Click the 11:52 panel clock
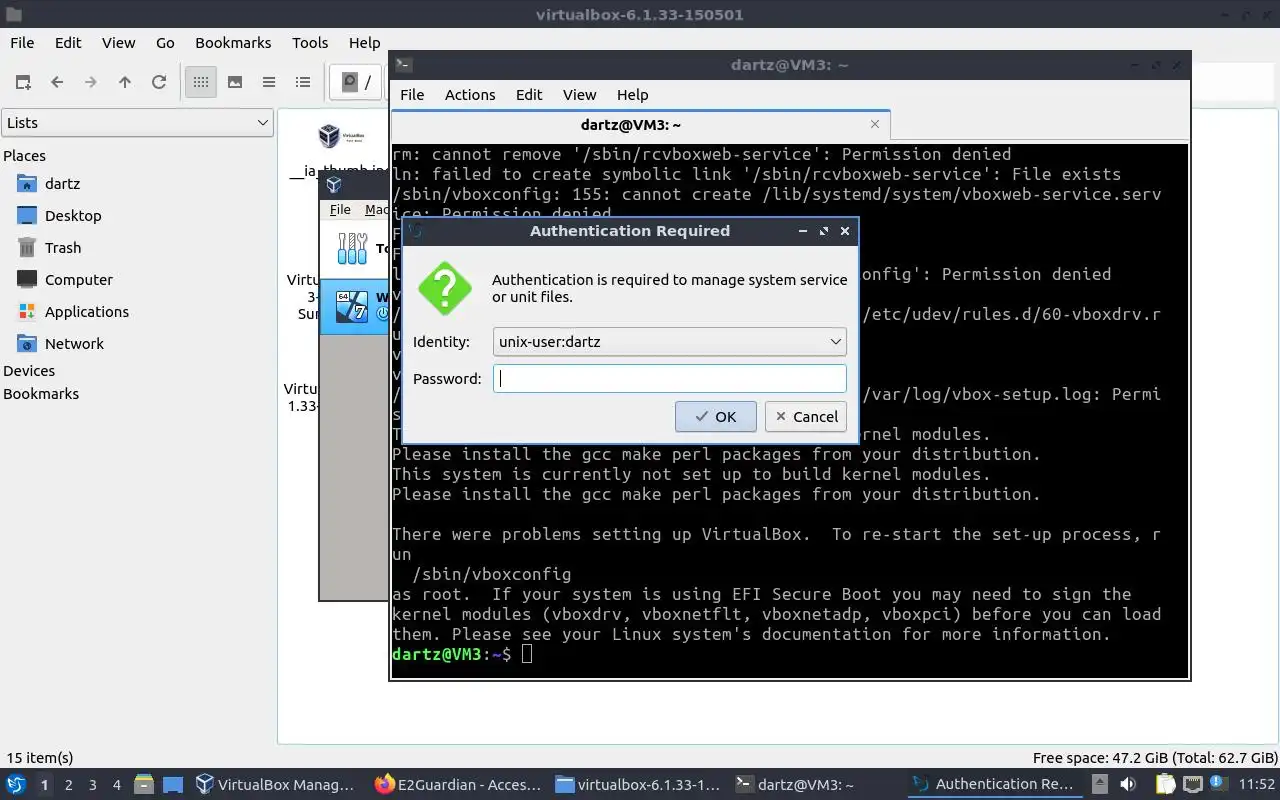Image resolution: width=1280 pixels, height=800 pixels. point(1257,785)
